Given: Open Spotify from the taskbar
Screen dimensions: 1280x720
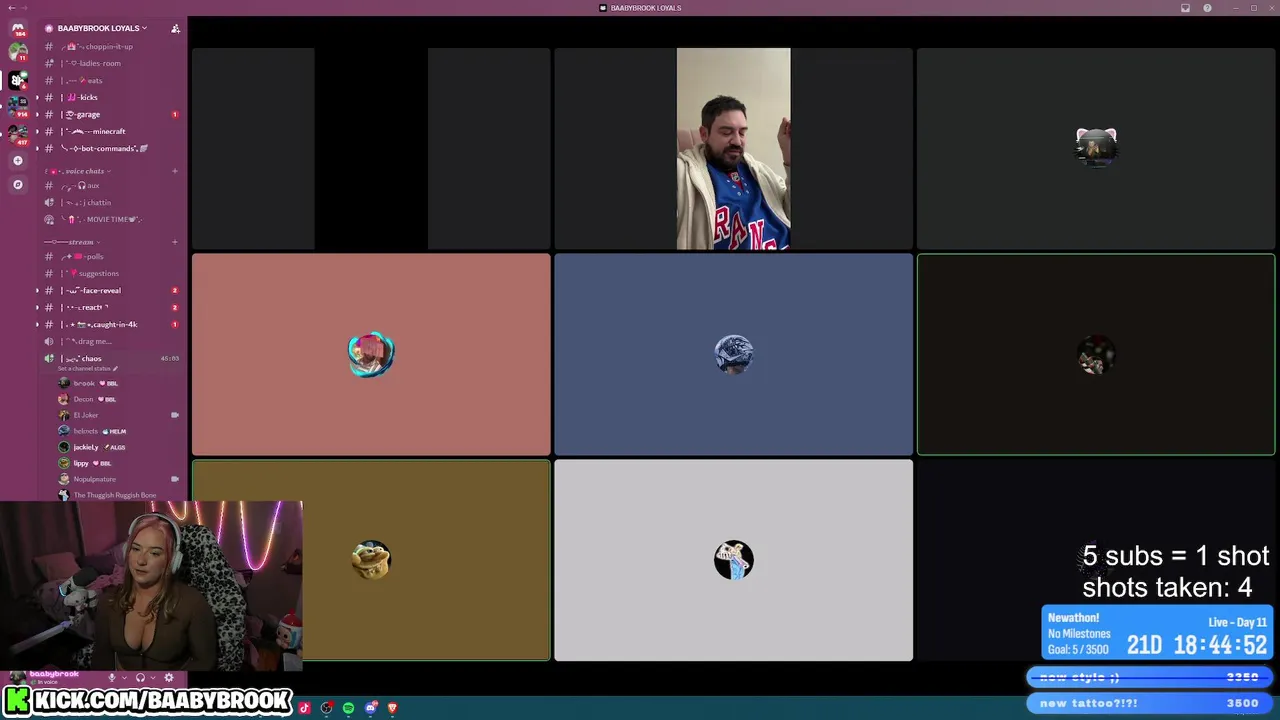Looking at the screenshot, I should pyautogui.click(x=348, y=708).
